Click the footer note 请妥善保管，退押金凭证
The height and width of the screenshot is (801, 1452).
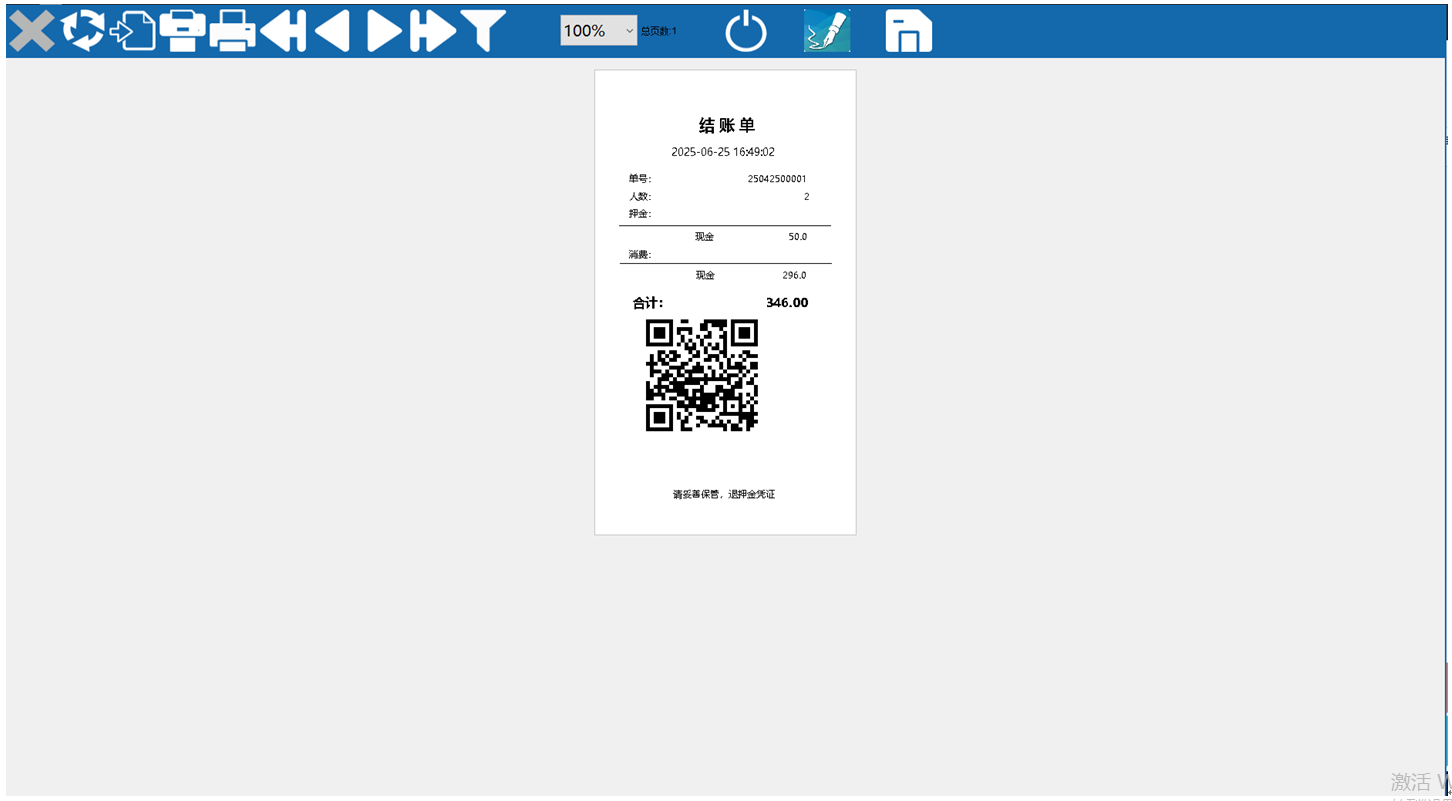(x=724, y=494)
